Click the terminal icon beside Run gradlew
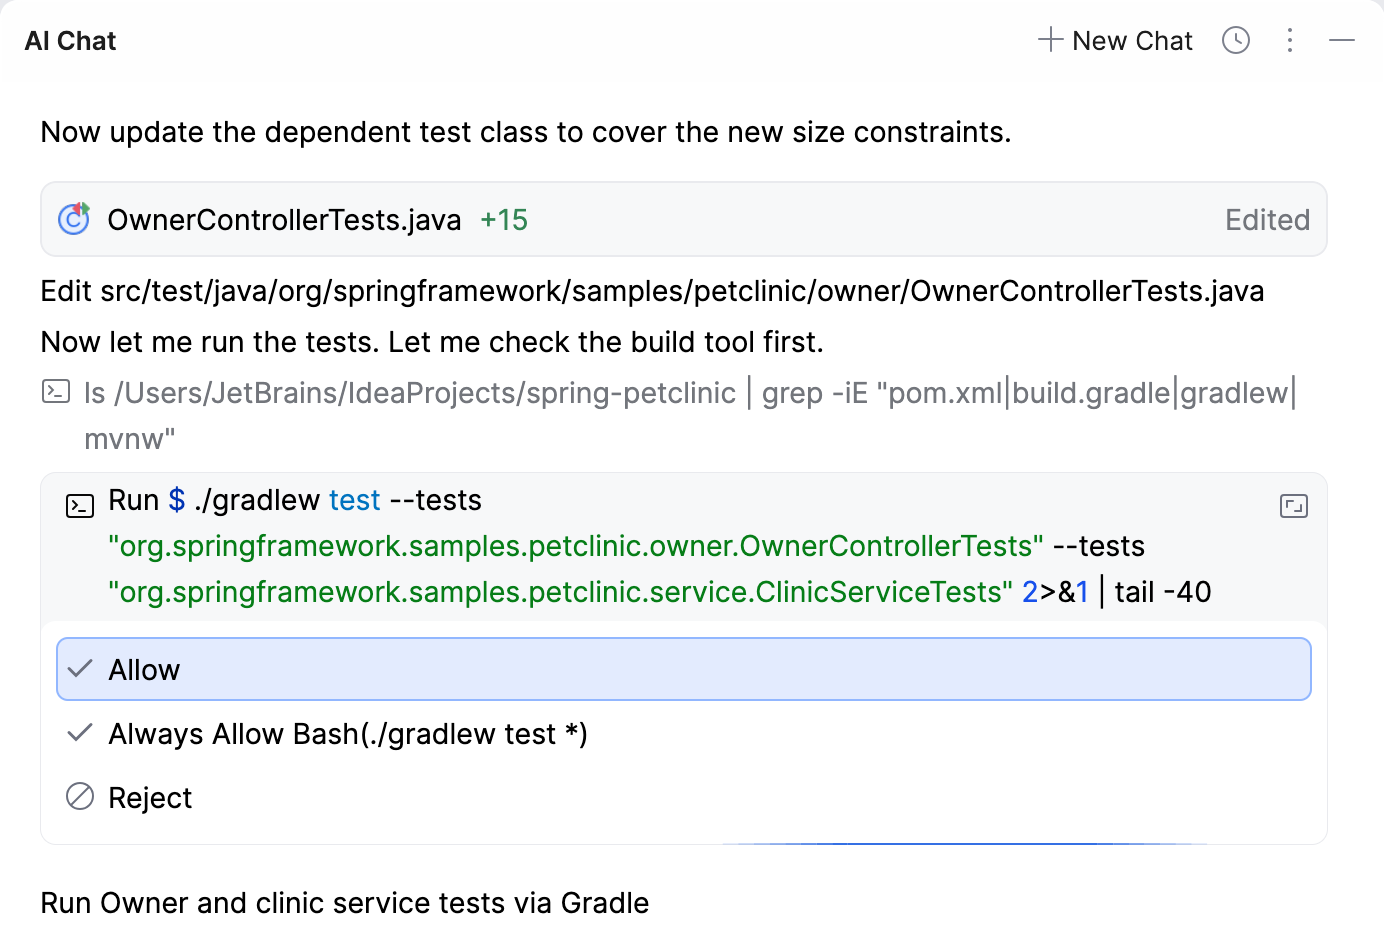1384x940 pixels. [x=80, y=505]
